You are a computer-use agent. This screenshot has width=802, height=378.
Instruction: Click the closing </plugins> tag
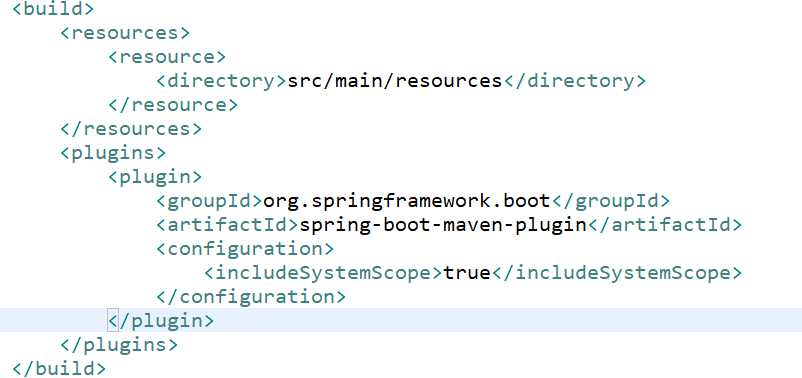coord(119,345)
